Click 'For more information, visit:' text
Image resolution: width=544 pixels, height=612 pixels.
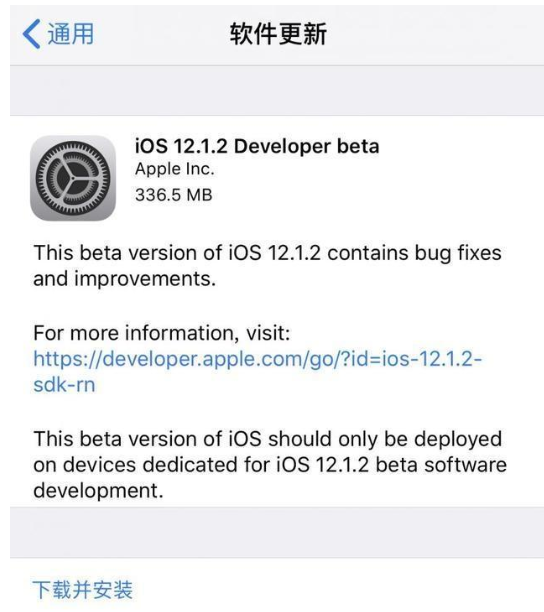point(162,333)
